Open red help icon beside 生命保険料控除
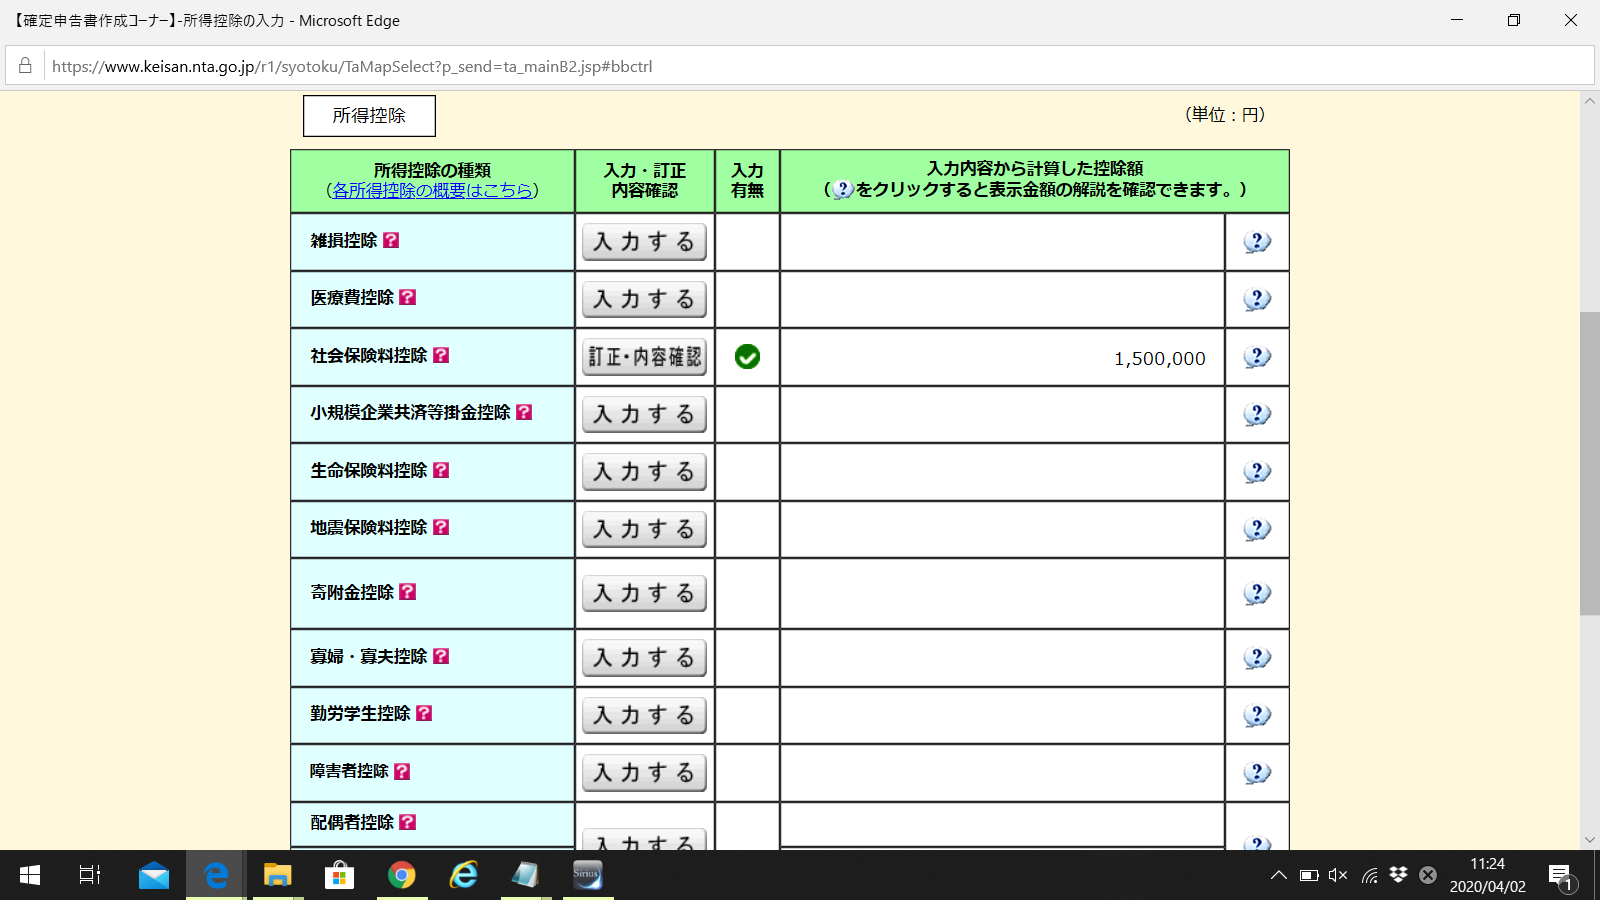1600x900 pixels. [441, 470]
